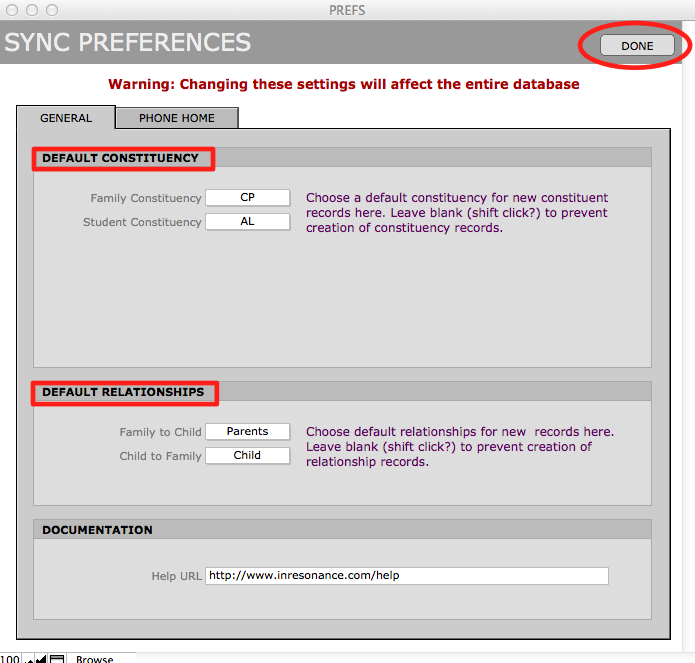Open the Child to Family relationship field
The width and height of the screenshot is (695, 663).
click(x=247, y=456)
